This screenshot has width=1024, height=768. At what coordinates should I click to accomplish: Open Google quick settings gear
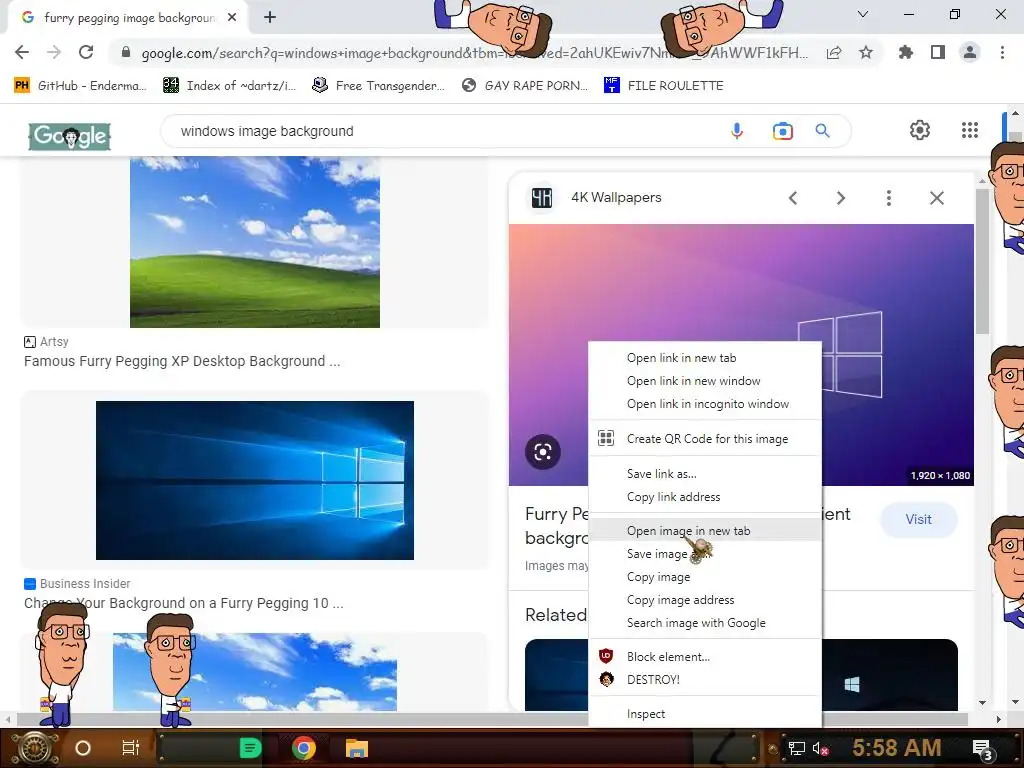(x=920, y=130)
